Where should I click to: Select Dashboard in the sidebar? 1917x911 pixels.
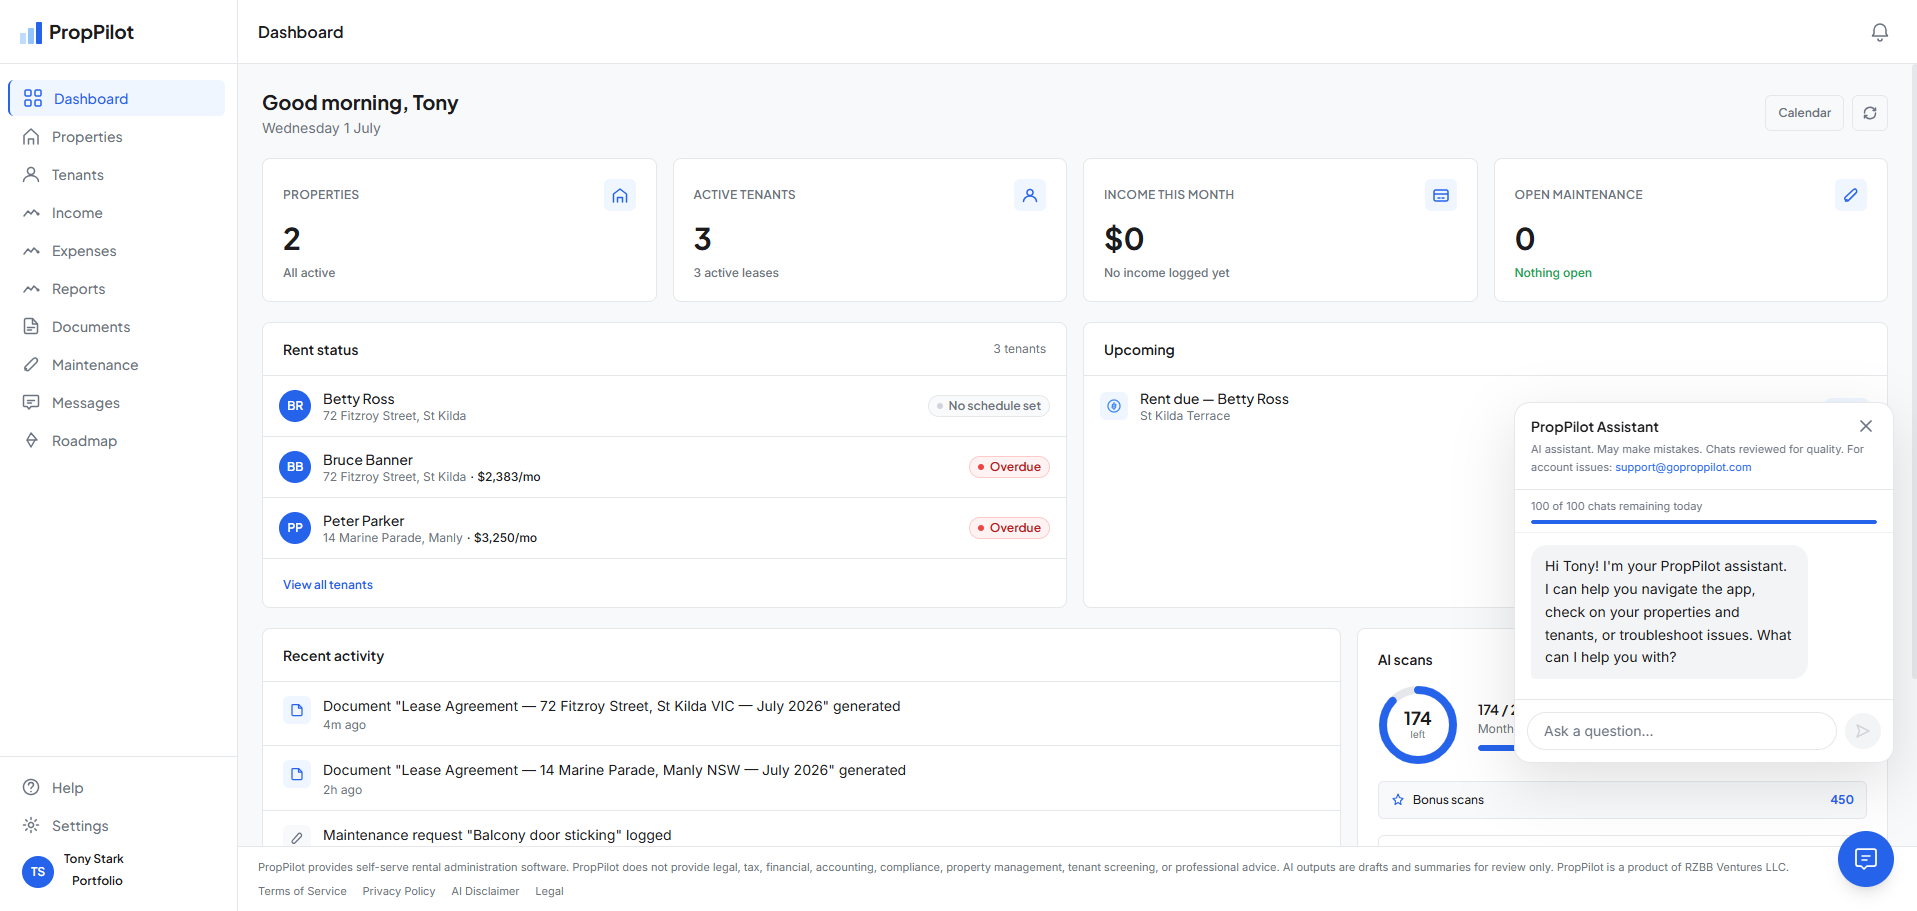(x=116, y=98)
